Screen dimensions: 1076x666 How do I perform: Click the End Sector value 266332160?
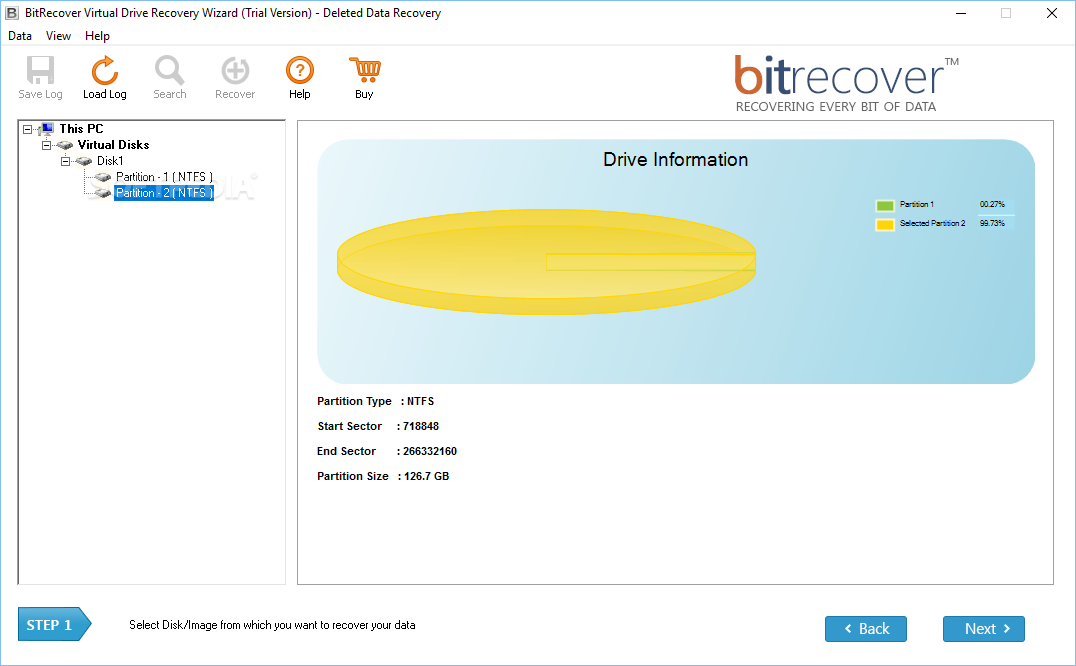(430, 451)
